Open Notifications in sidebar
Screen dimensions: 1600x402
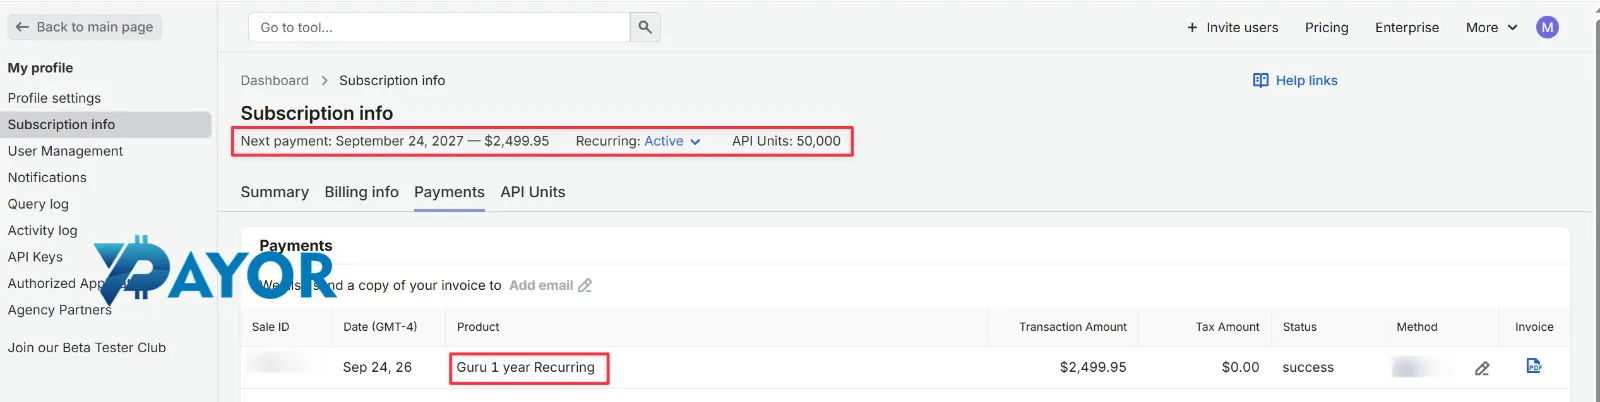pyautogui.click(x=47, y=177)
